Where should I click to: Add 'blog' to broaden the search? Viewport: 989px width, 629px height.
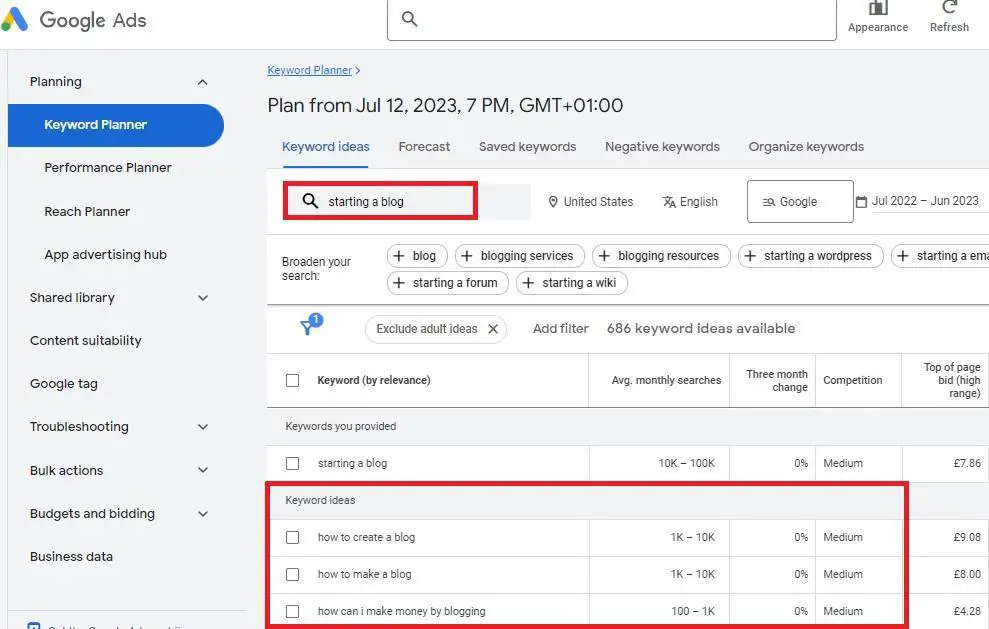(417, 256)
